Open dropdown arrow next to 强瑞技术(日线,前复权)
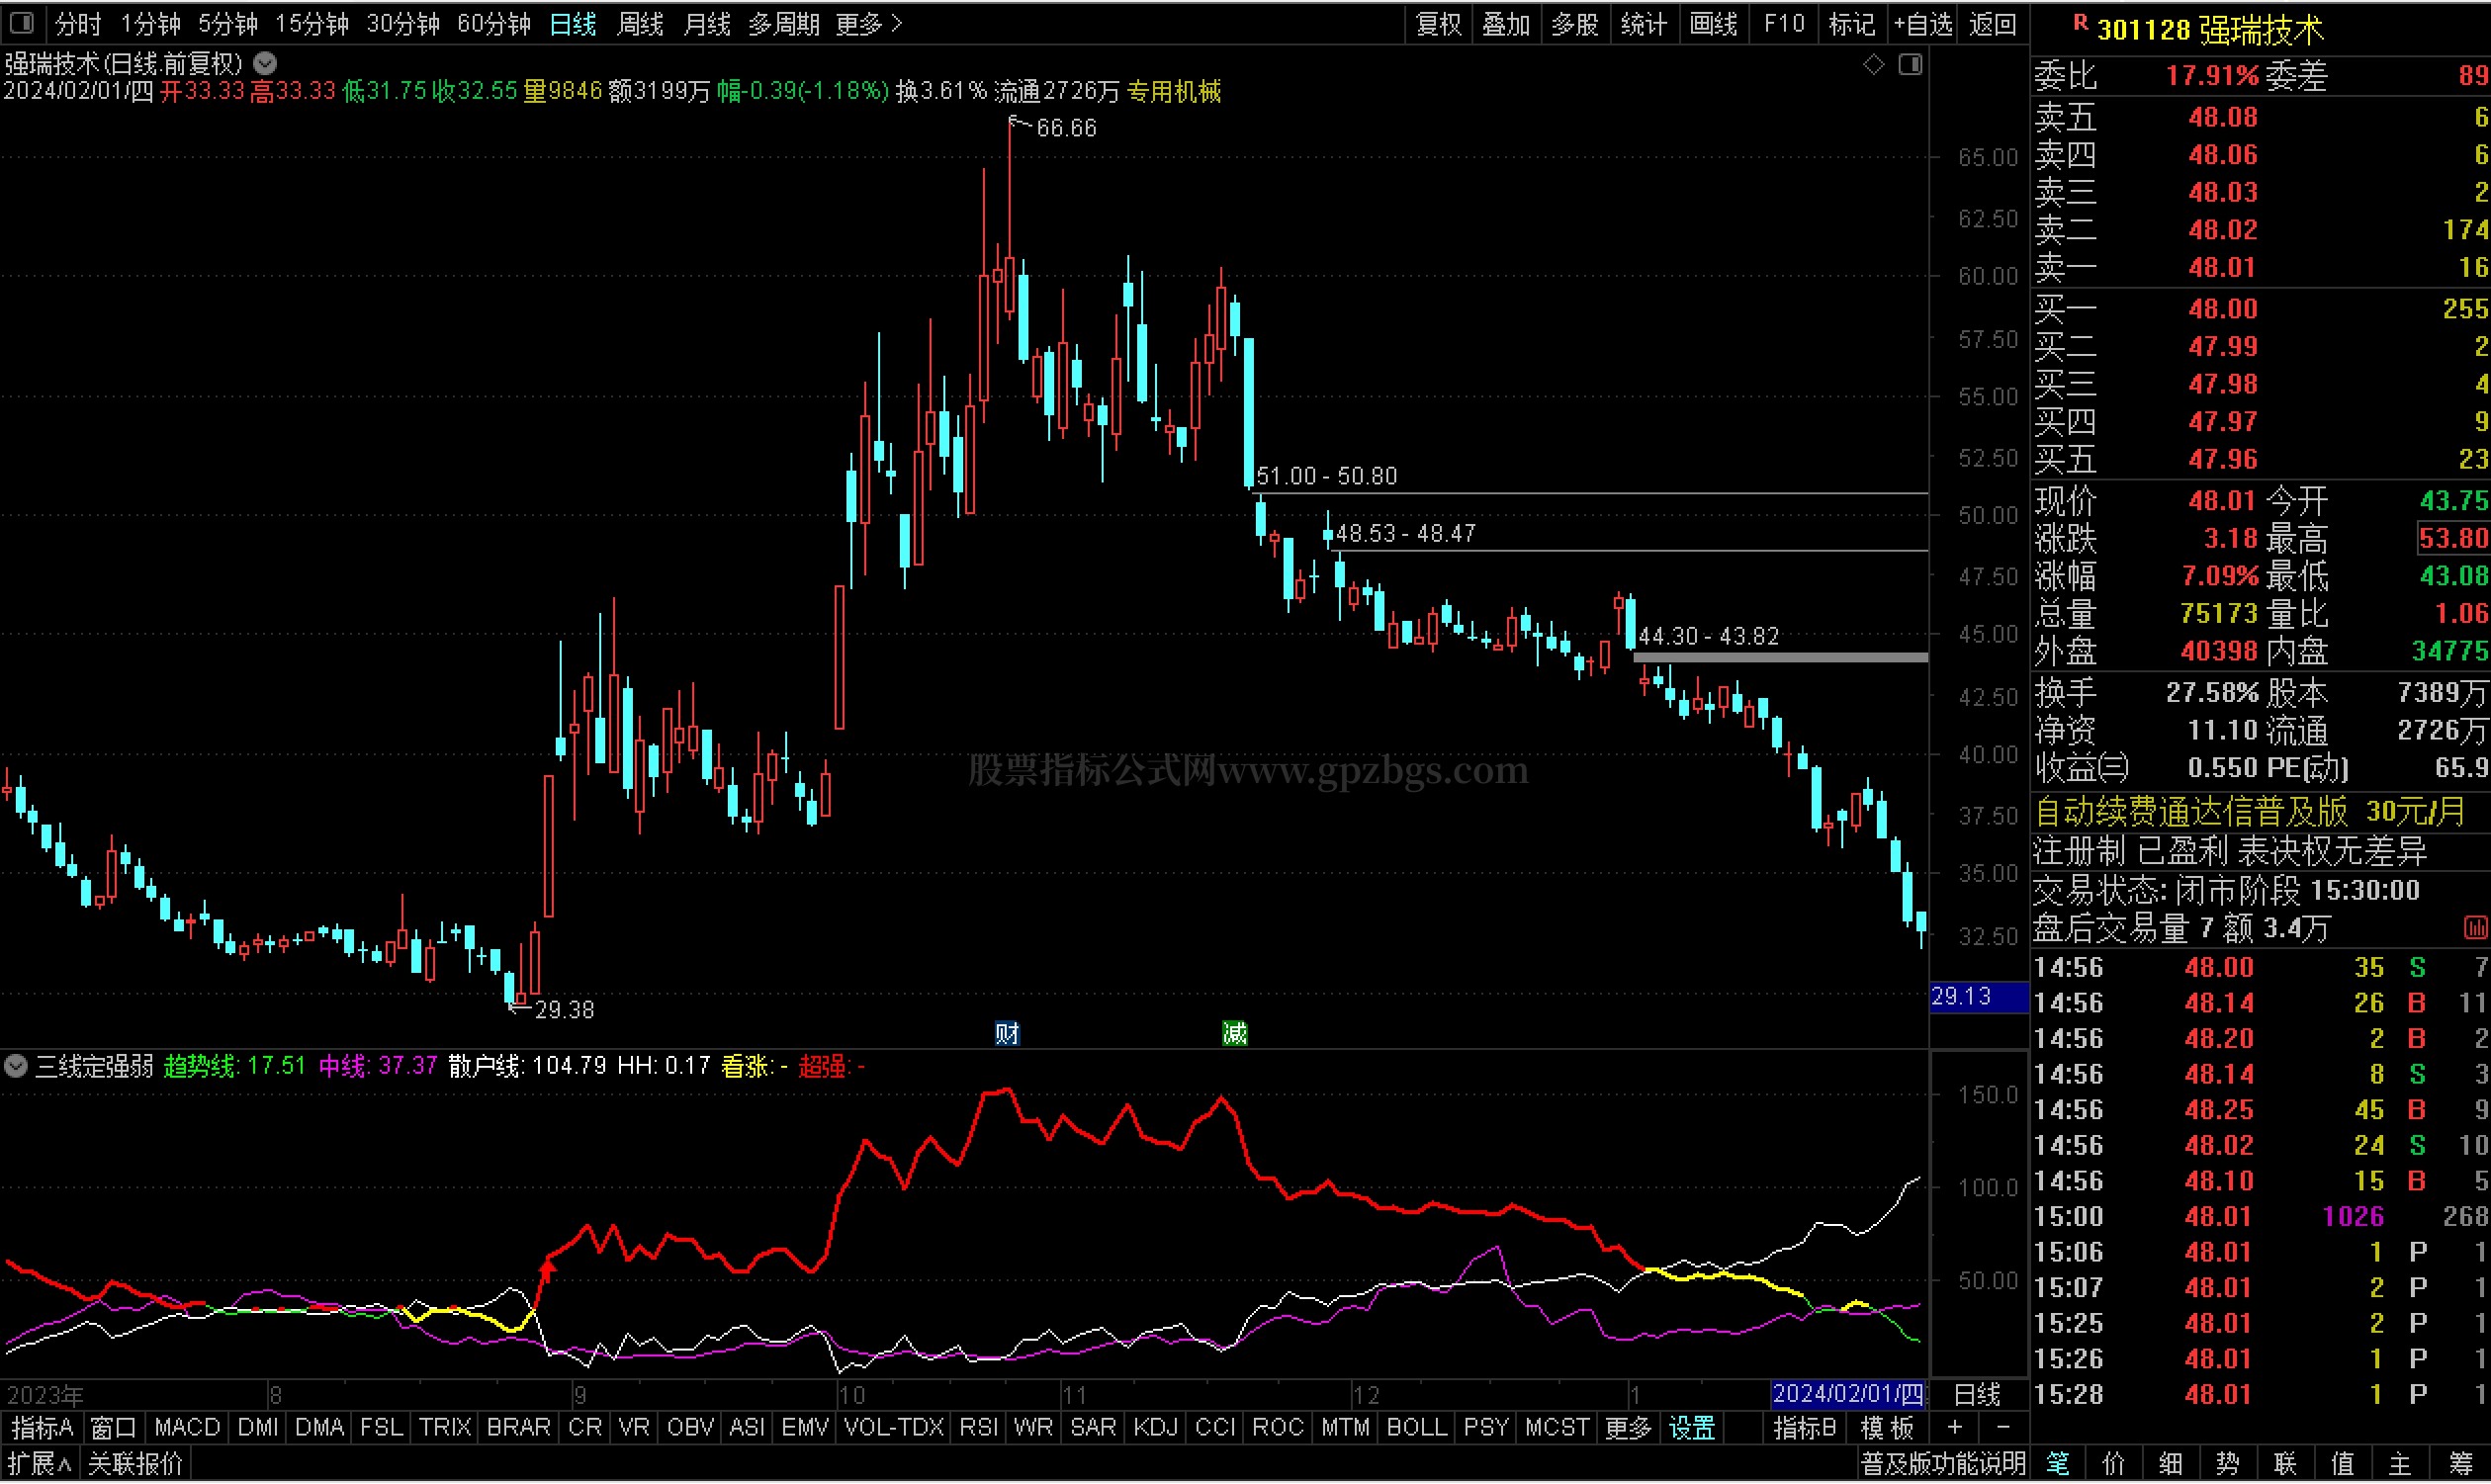 [x=265, y=64]
